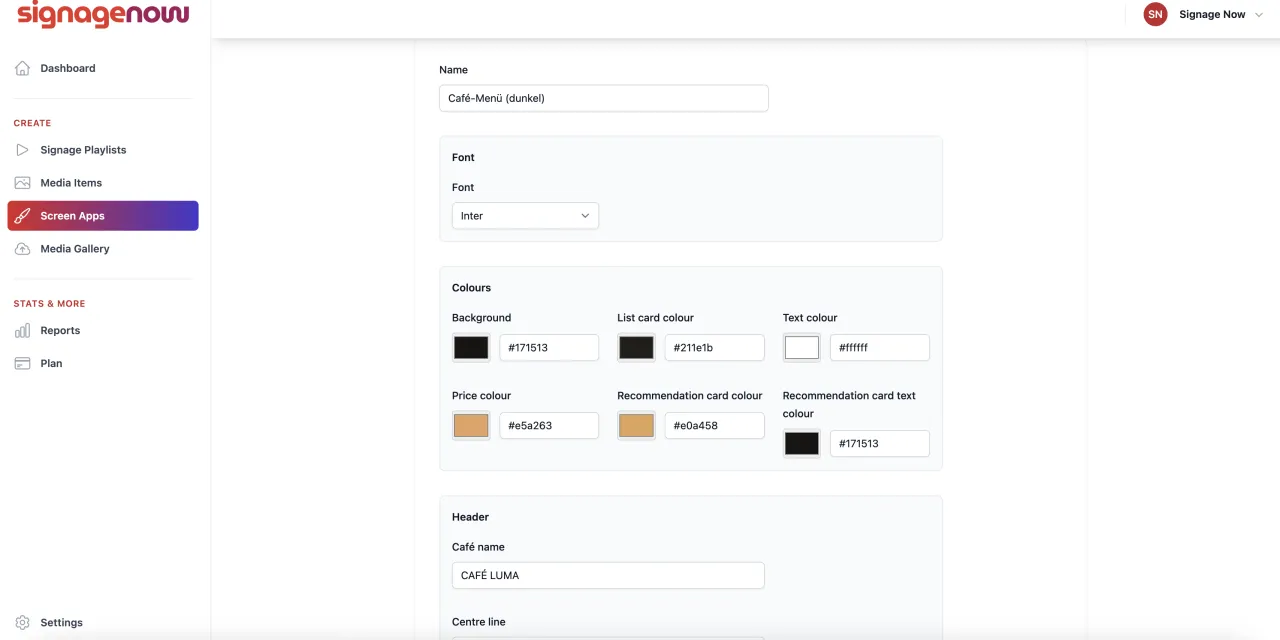This screenshot has height=640, width=1280.
Task: Click the Media Items image icon
Action: tap(22, 183)
